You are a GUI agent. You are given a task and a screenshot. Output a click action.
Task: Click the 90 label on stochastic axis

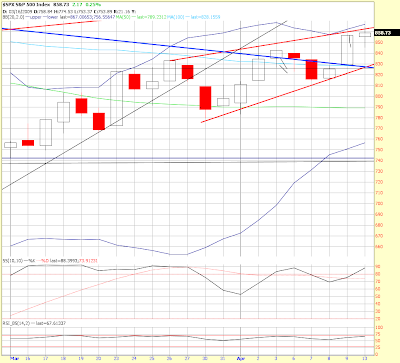pos(378,267)
